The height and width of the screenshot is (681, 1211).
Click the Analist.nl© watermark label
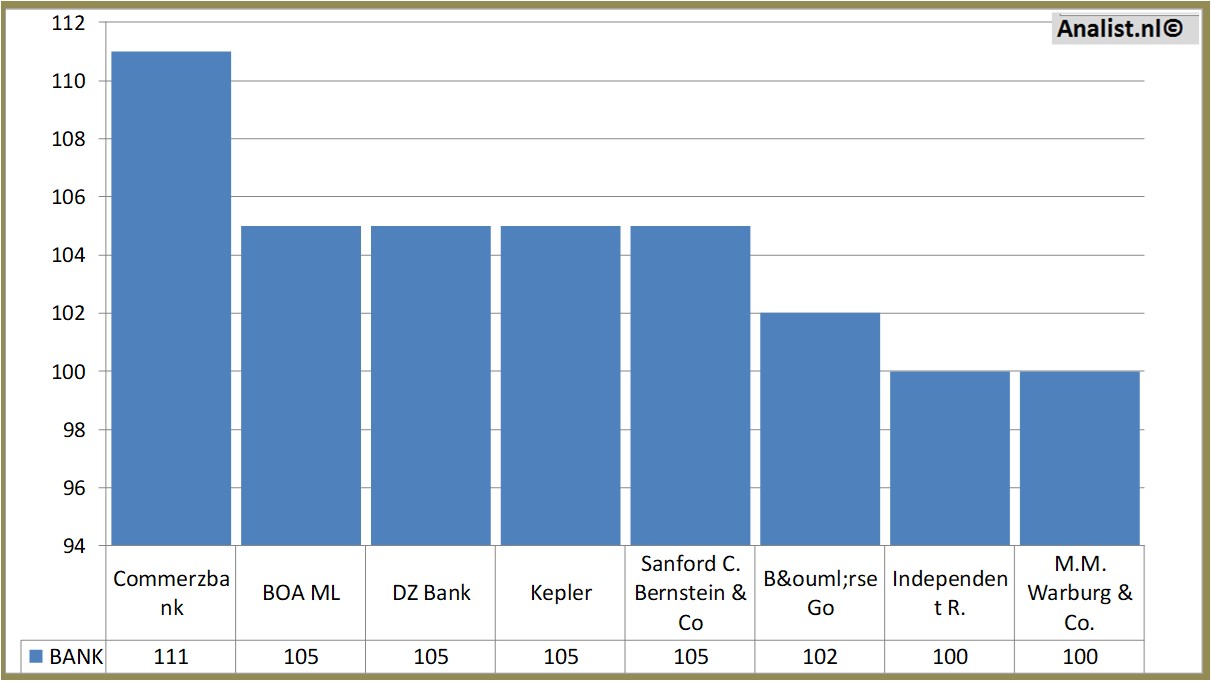tap(1119, 30)
